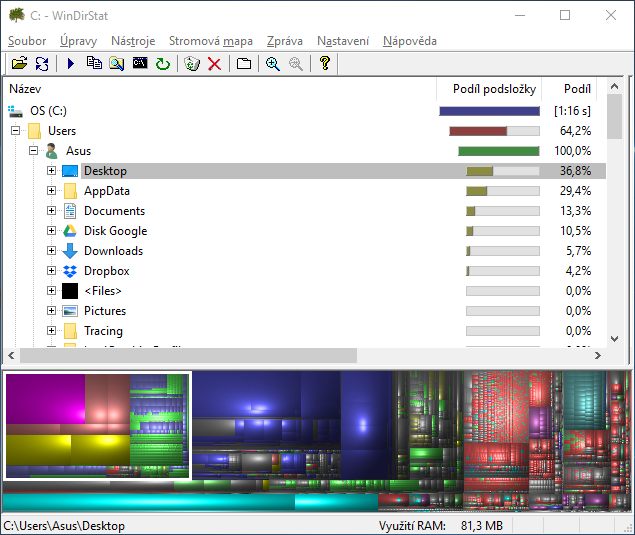The width and height of the screenshot is (635, 535).
Task: Open command prompt here from toolbar
Action: click(x=140, y=64)
